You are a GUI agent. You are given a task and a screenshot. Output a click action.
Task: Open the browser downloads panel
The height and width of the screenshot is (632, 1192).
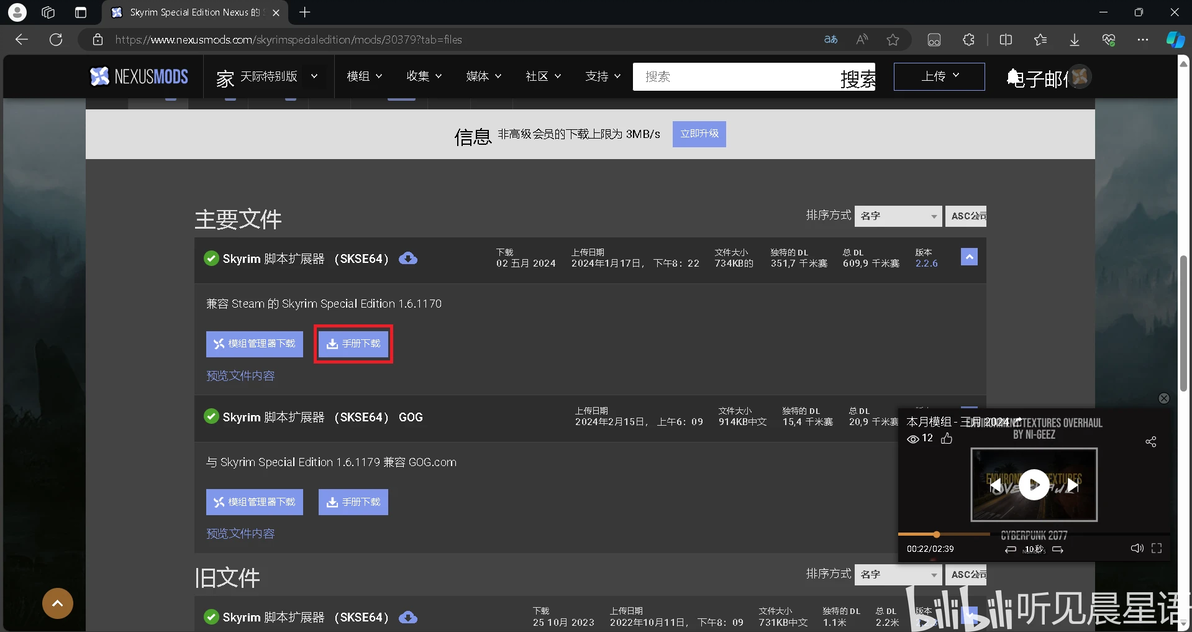(1074, 40)
